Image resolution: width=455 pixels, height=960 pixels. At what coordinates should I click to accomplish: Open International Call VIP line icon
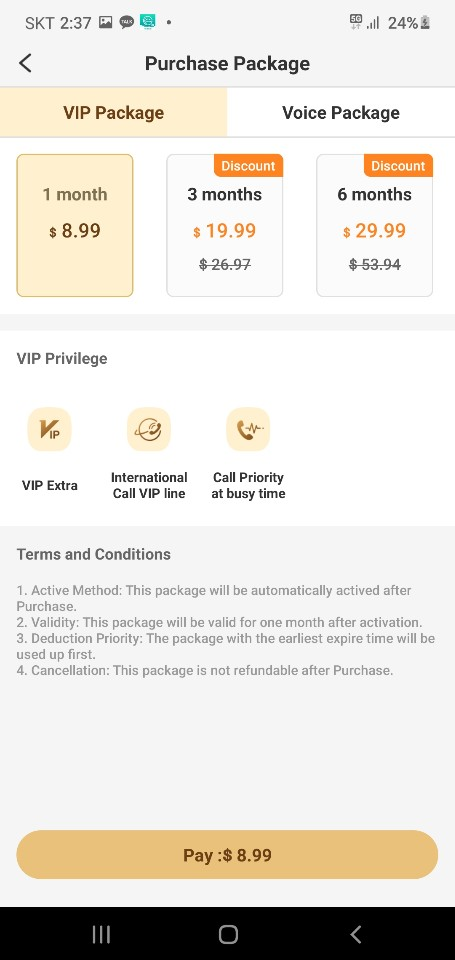click(x=149, y=429)
